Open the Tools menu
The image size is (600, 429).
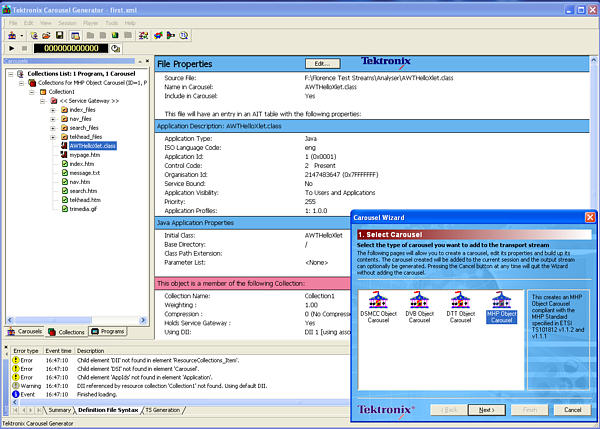pyautogui.click(x=112, y=23)
